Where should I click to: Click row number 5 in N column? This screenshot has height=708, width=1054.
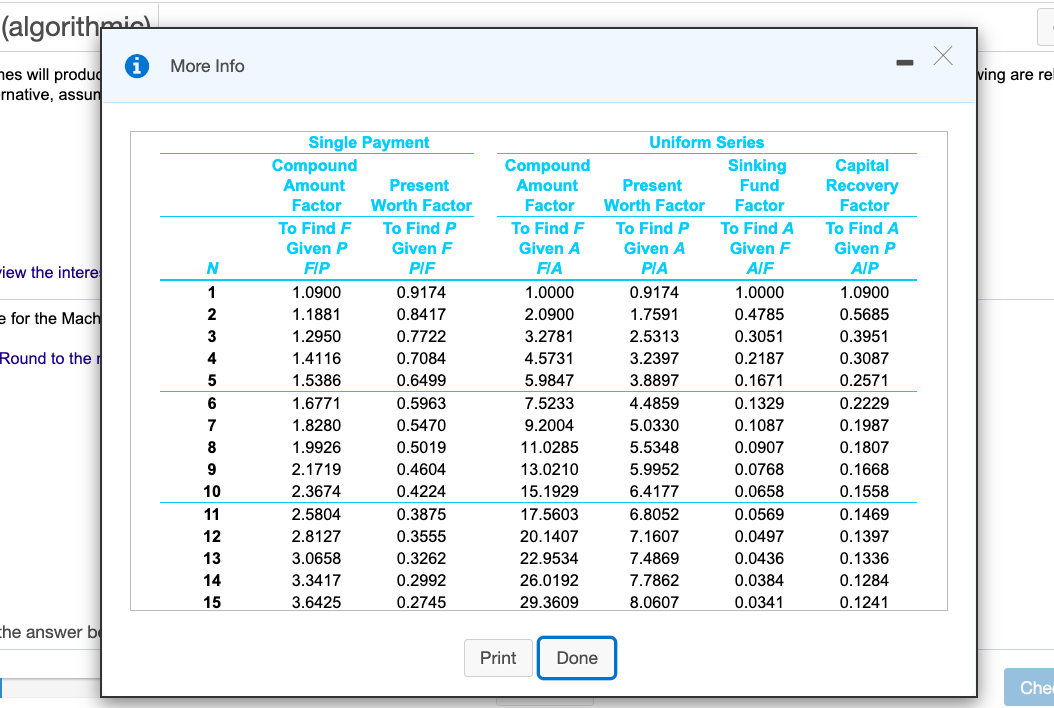pyautogui.click(x=212, y=381)
